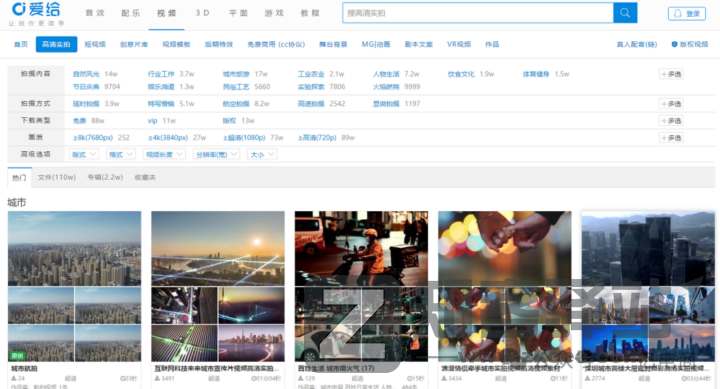
Task: Filter shooting method by 高速拍摄 2542
Action: coord(321,103)
